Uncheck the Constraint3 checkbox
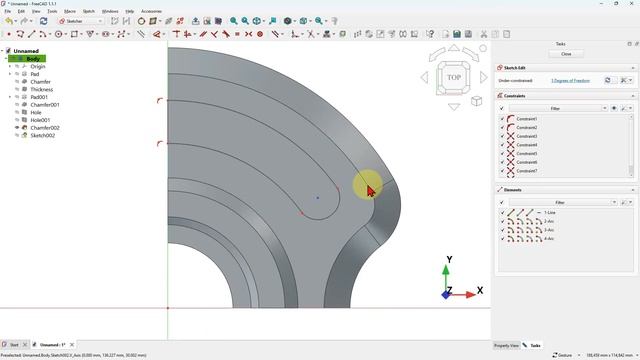This screenshot has width=640, height=360. (502, 136)
